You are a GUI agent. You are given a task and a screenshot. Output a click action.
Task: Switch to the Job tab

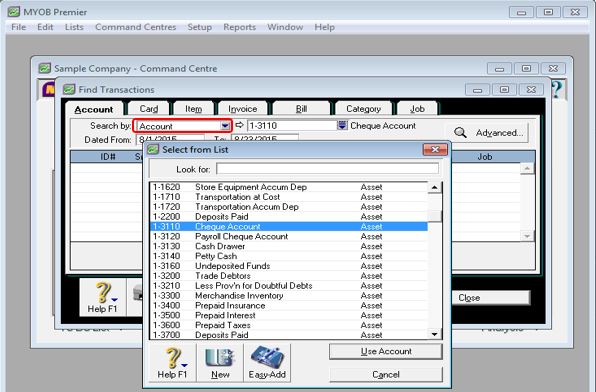pyautogui.click(x=417, y=109)
